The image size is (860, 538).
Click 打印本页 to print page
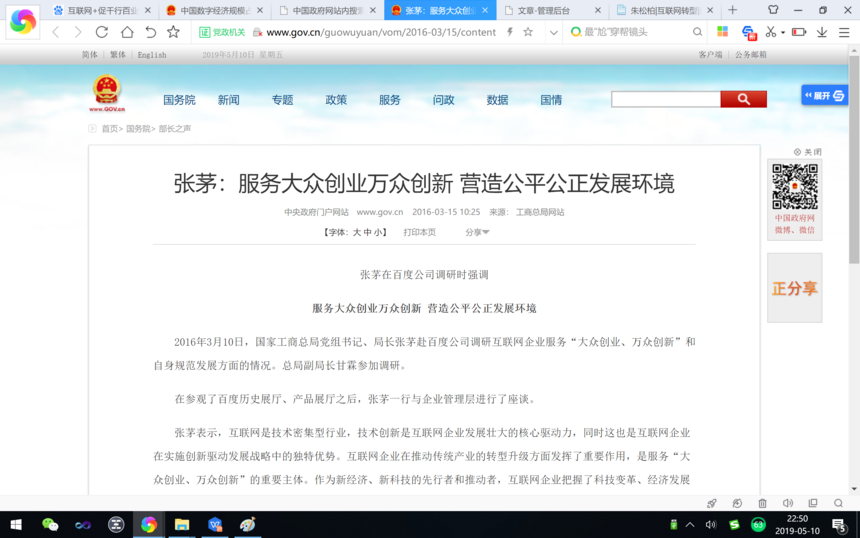(x=420, y=233)
